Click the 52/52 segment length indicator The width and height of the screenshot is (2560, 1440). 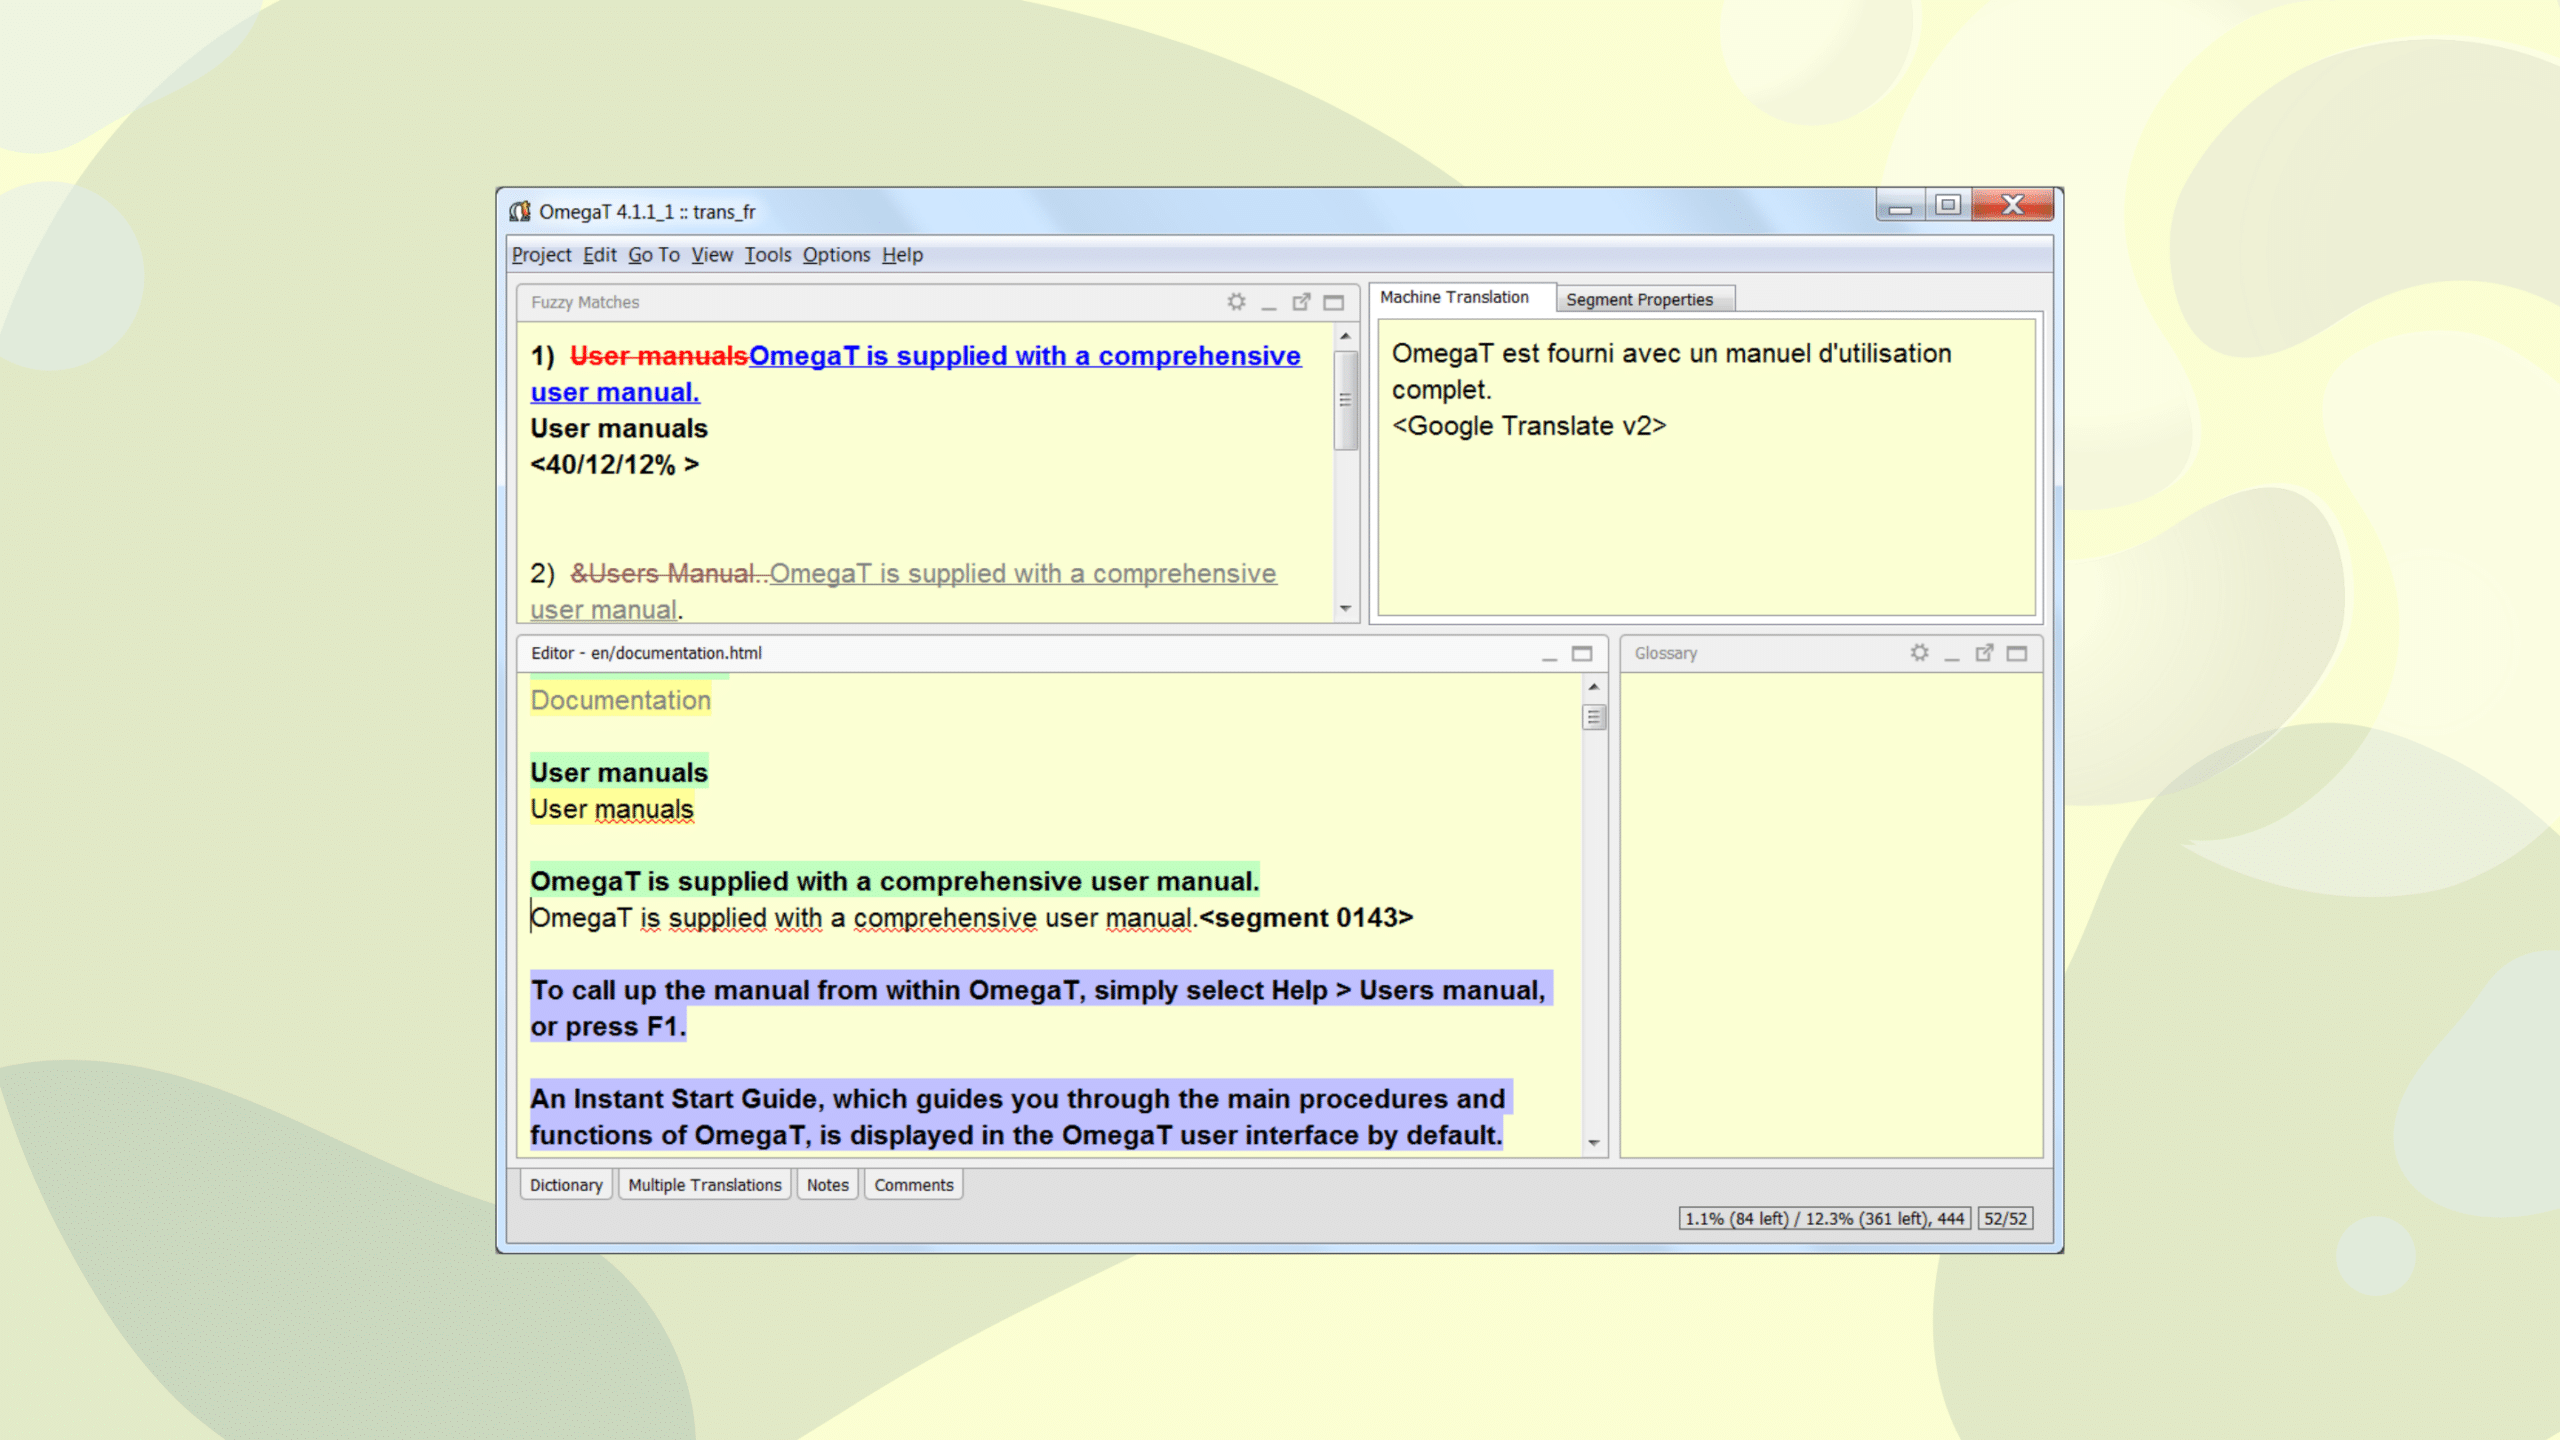click(2005, 1219)
